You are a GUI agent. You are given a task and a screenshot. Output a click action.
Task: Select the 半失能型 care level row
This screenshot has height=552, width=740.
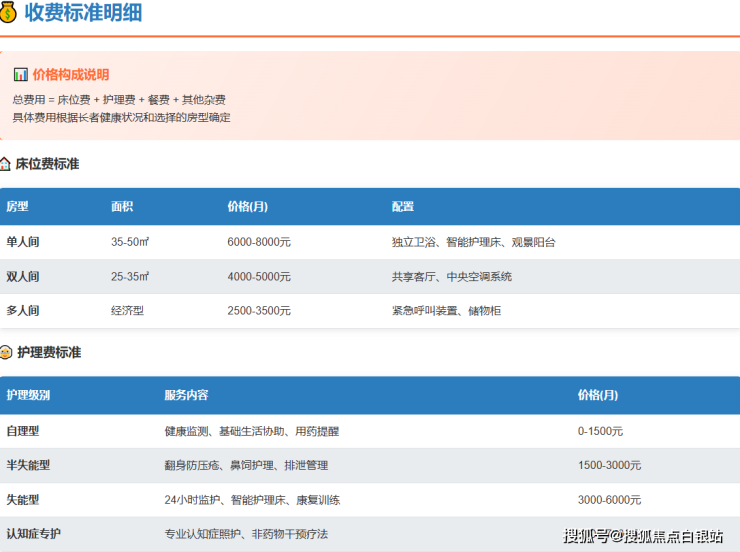click(28, 465)
